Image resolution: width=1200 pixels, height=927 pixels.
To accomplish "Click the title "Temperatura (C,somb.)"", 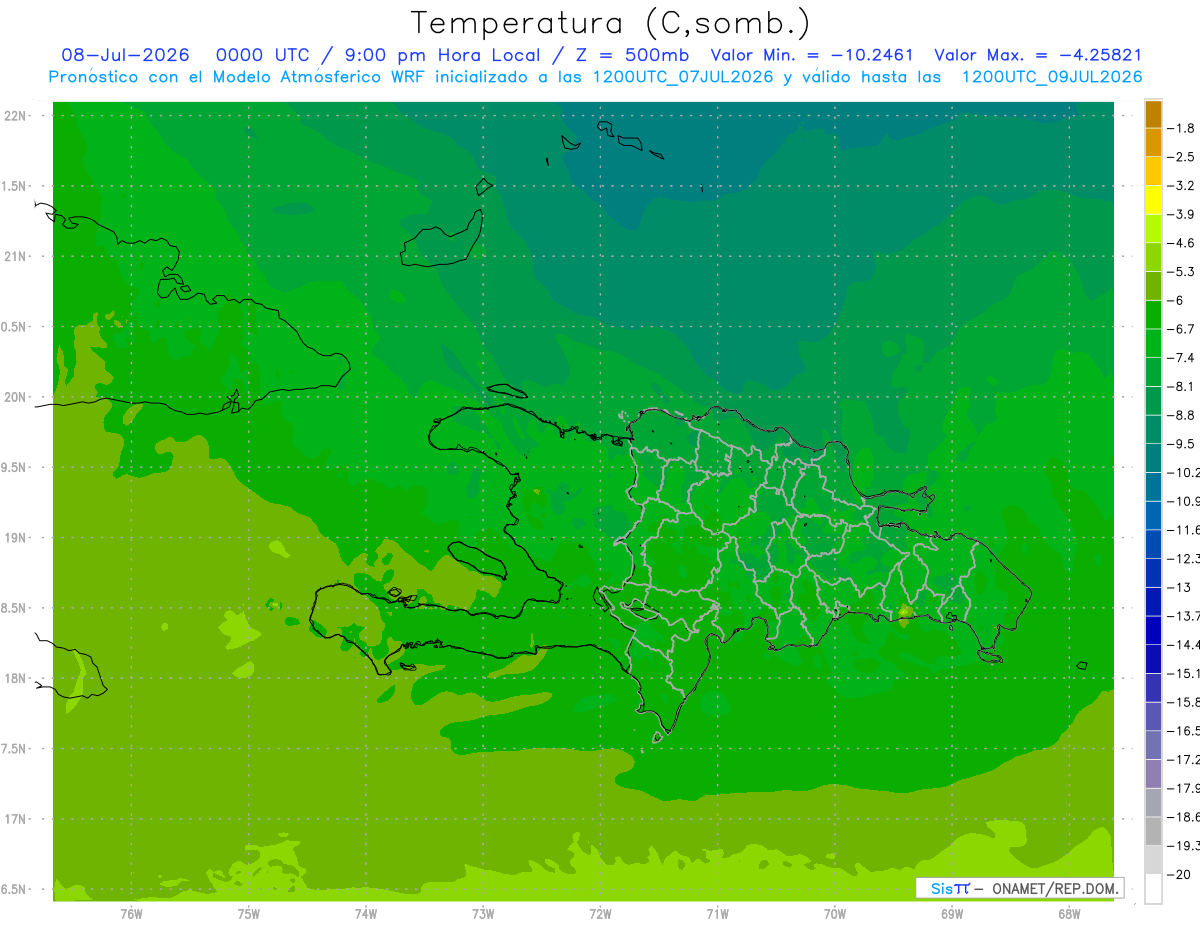I will [x=611, y=23].
